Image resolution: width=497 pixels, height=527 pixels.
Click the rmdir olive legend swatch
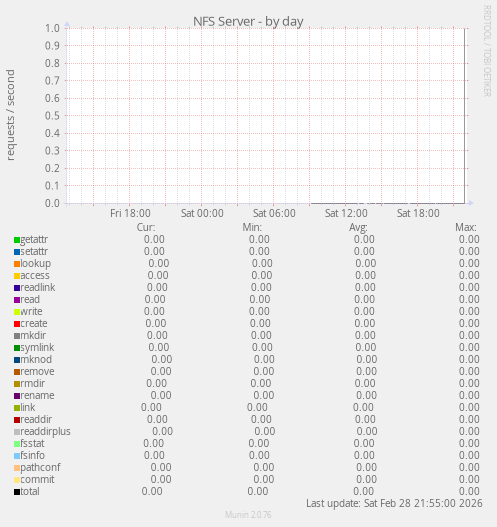[17, 384]
